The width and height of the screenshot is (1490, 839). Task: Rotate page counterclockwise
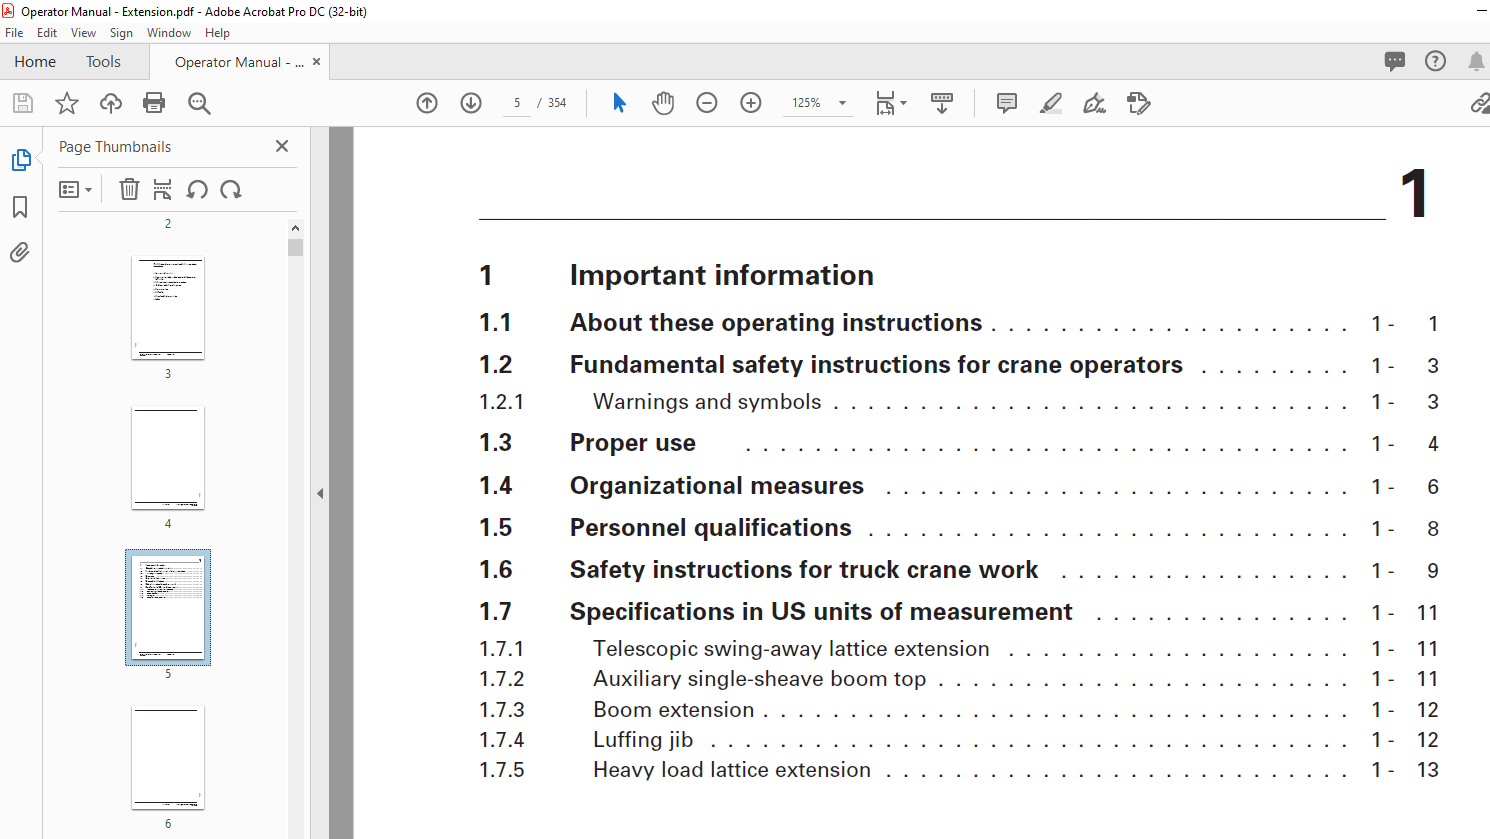tap(197, 189)
